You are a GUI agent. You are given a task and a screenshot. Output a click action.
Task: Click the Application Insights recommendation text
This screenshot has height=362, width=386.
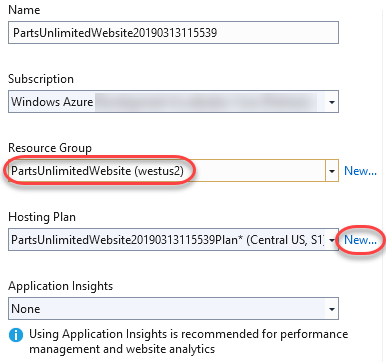coord(189,341)
